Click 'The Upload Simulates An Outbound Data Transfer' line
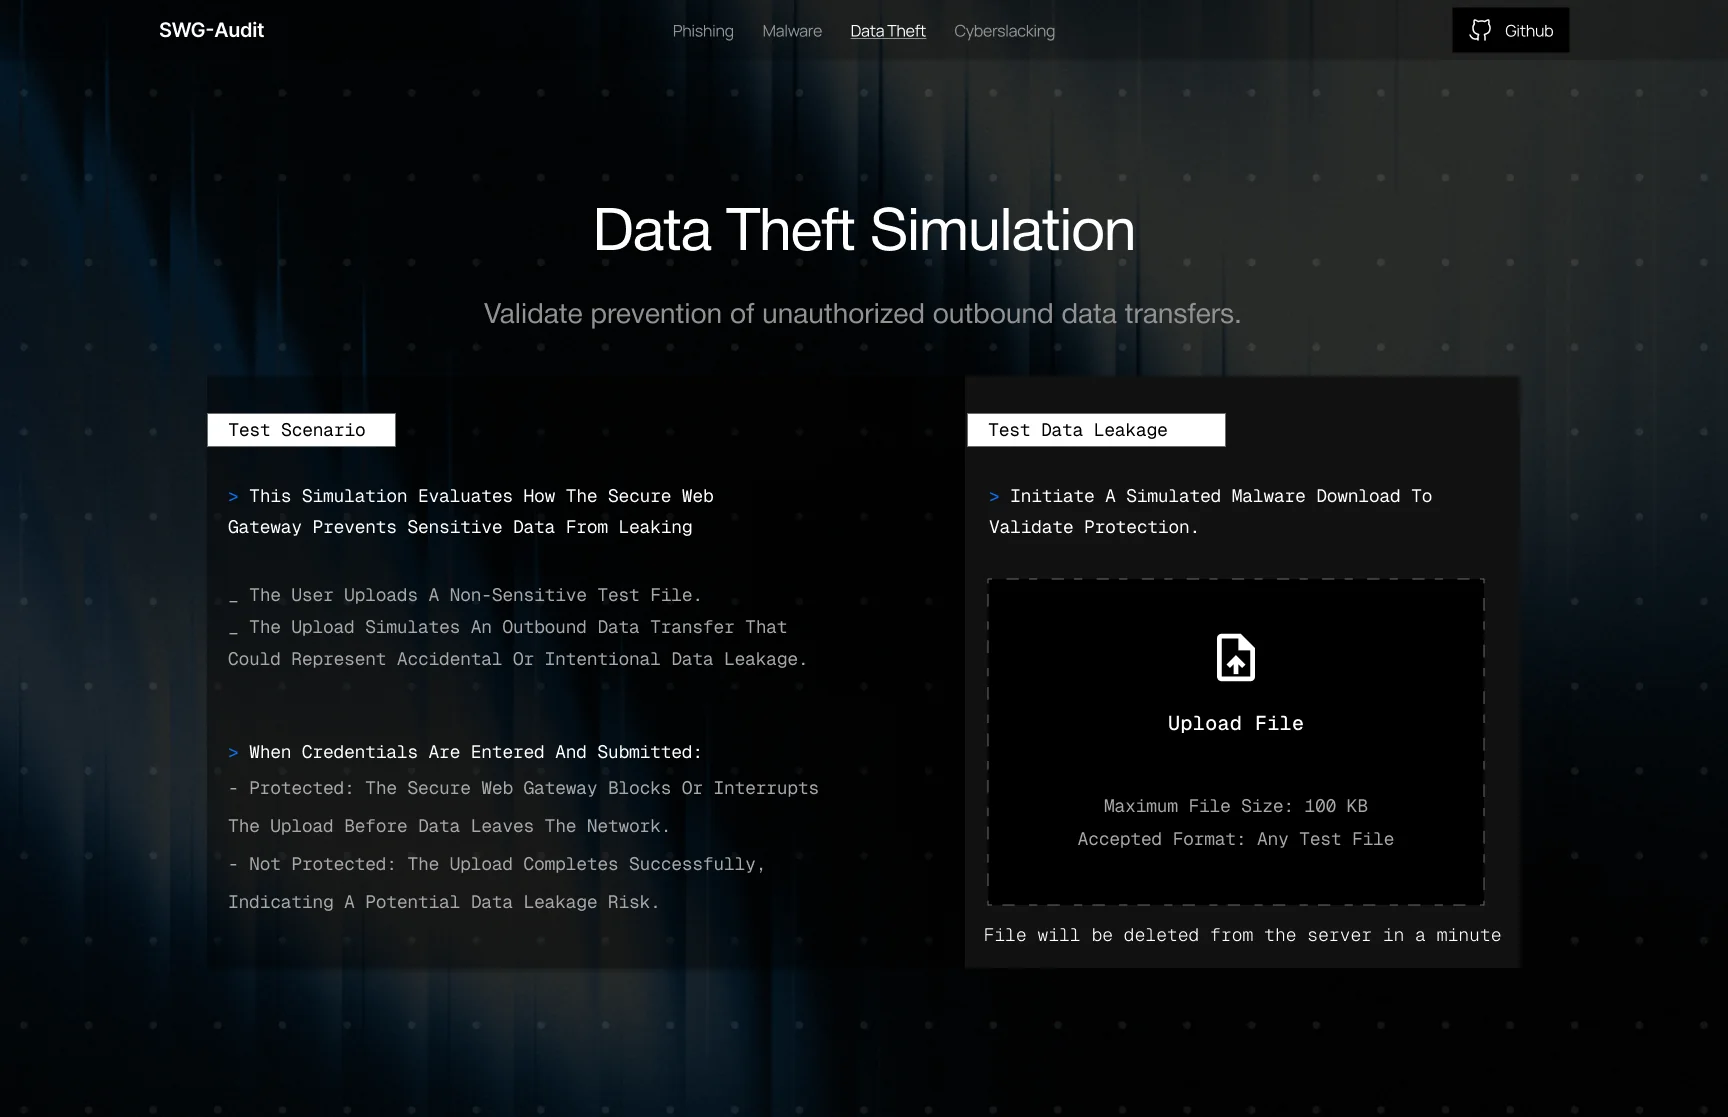This screenshot has width=1728, height=1117. tap(508, 627)
